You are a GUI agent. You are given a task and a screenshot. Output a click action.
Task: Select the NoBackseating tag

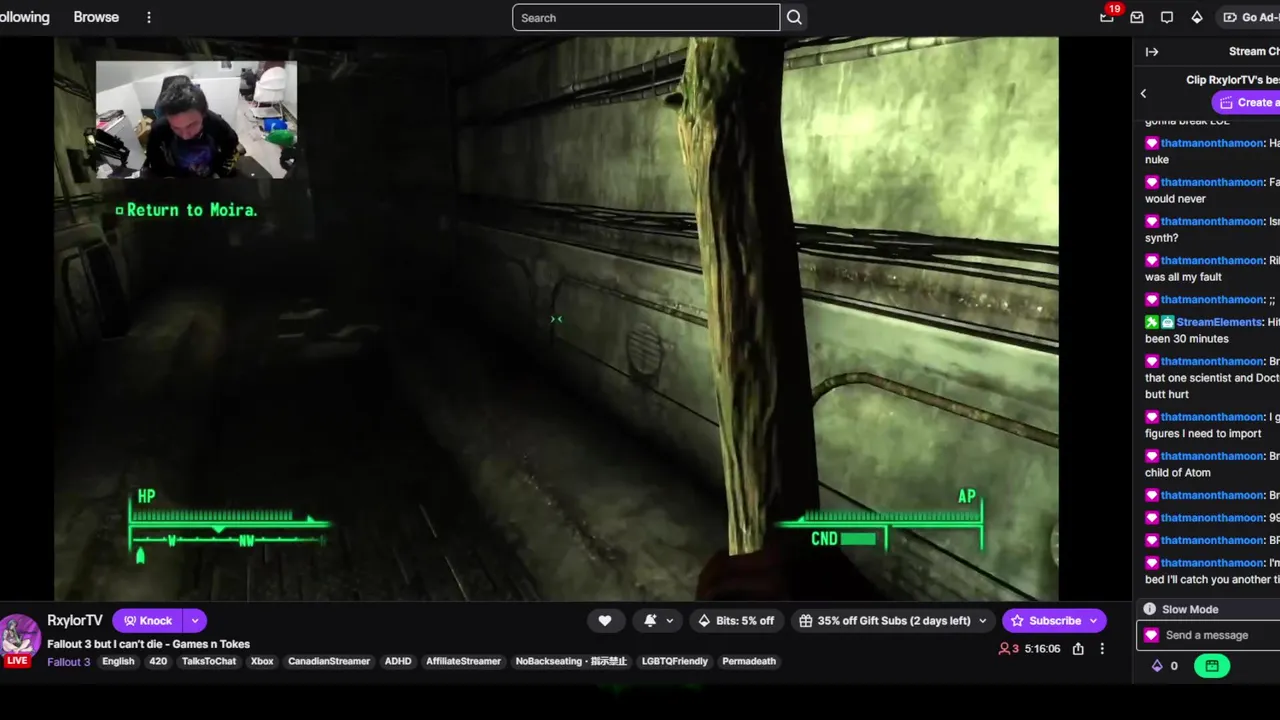pos(571,661)
